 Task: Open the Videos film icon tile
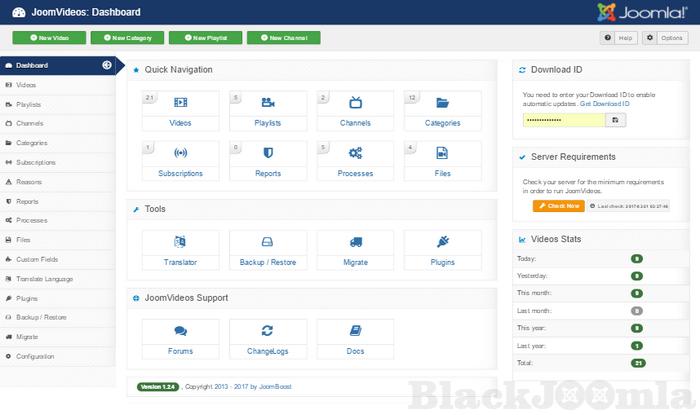(180, 103)
